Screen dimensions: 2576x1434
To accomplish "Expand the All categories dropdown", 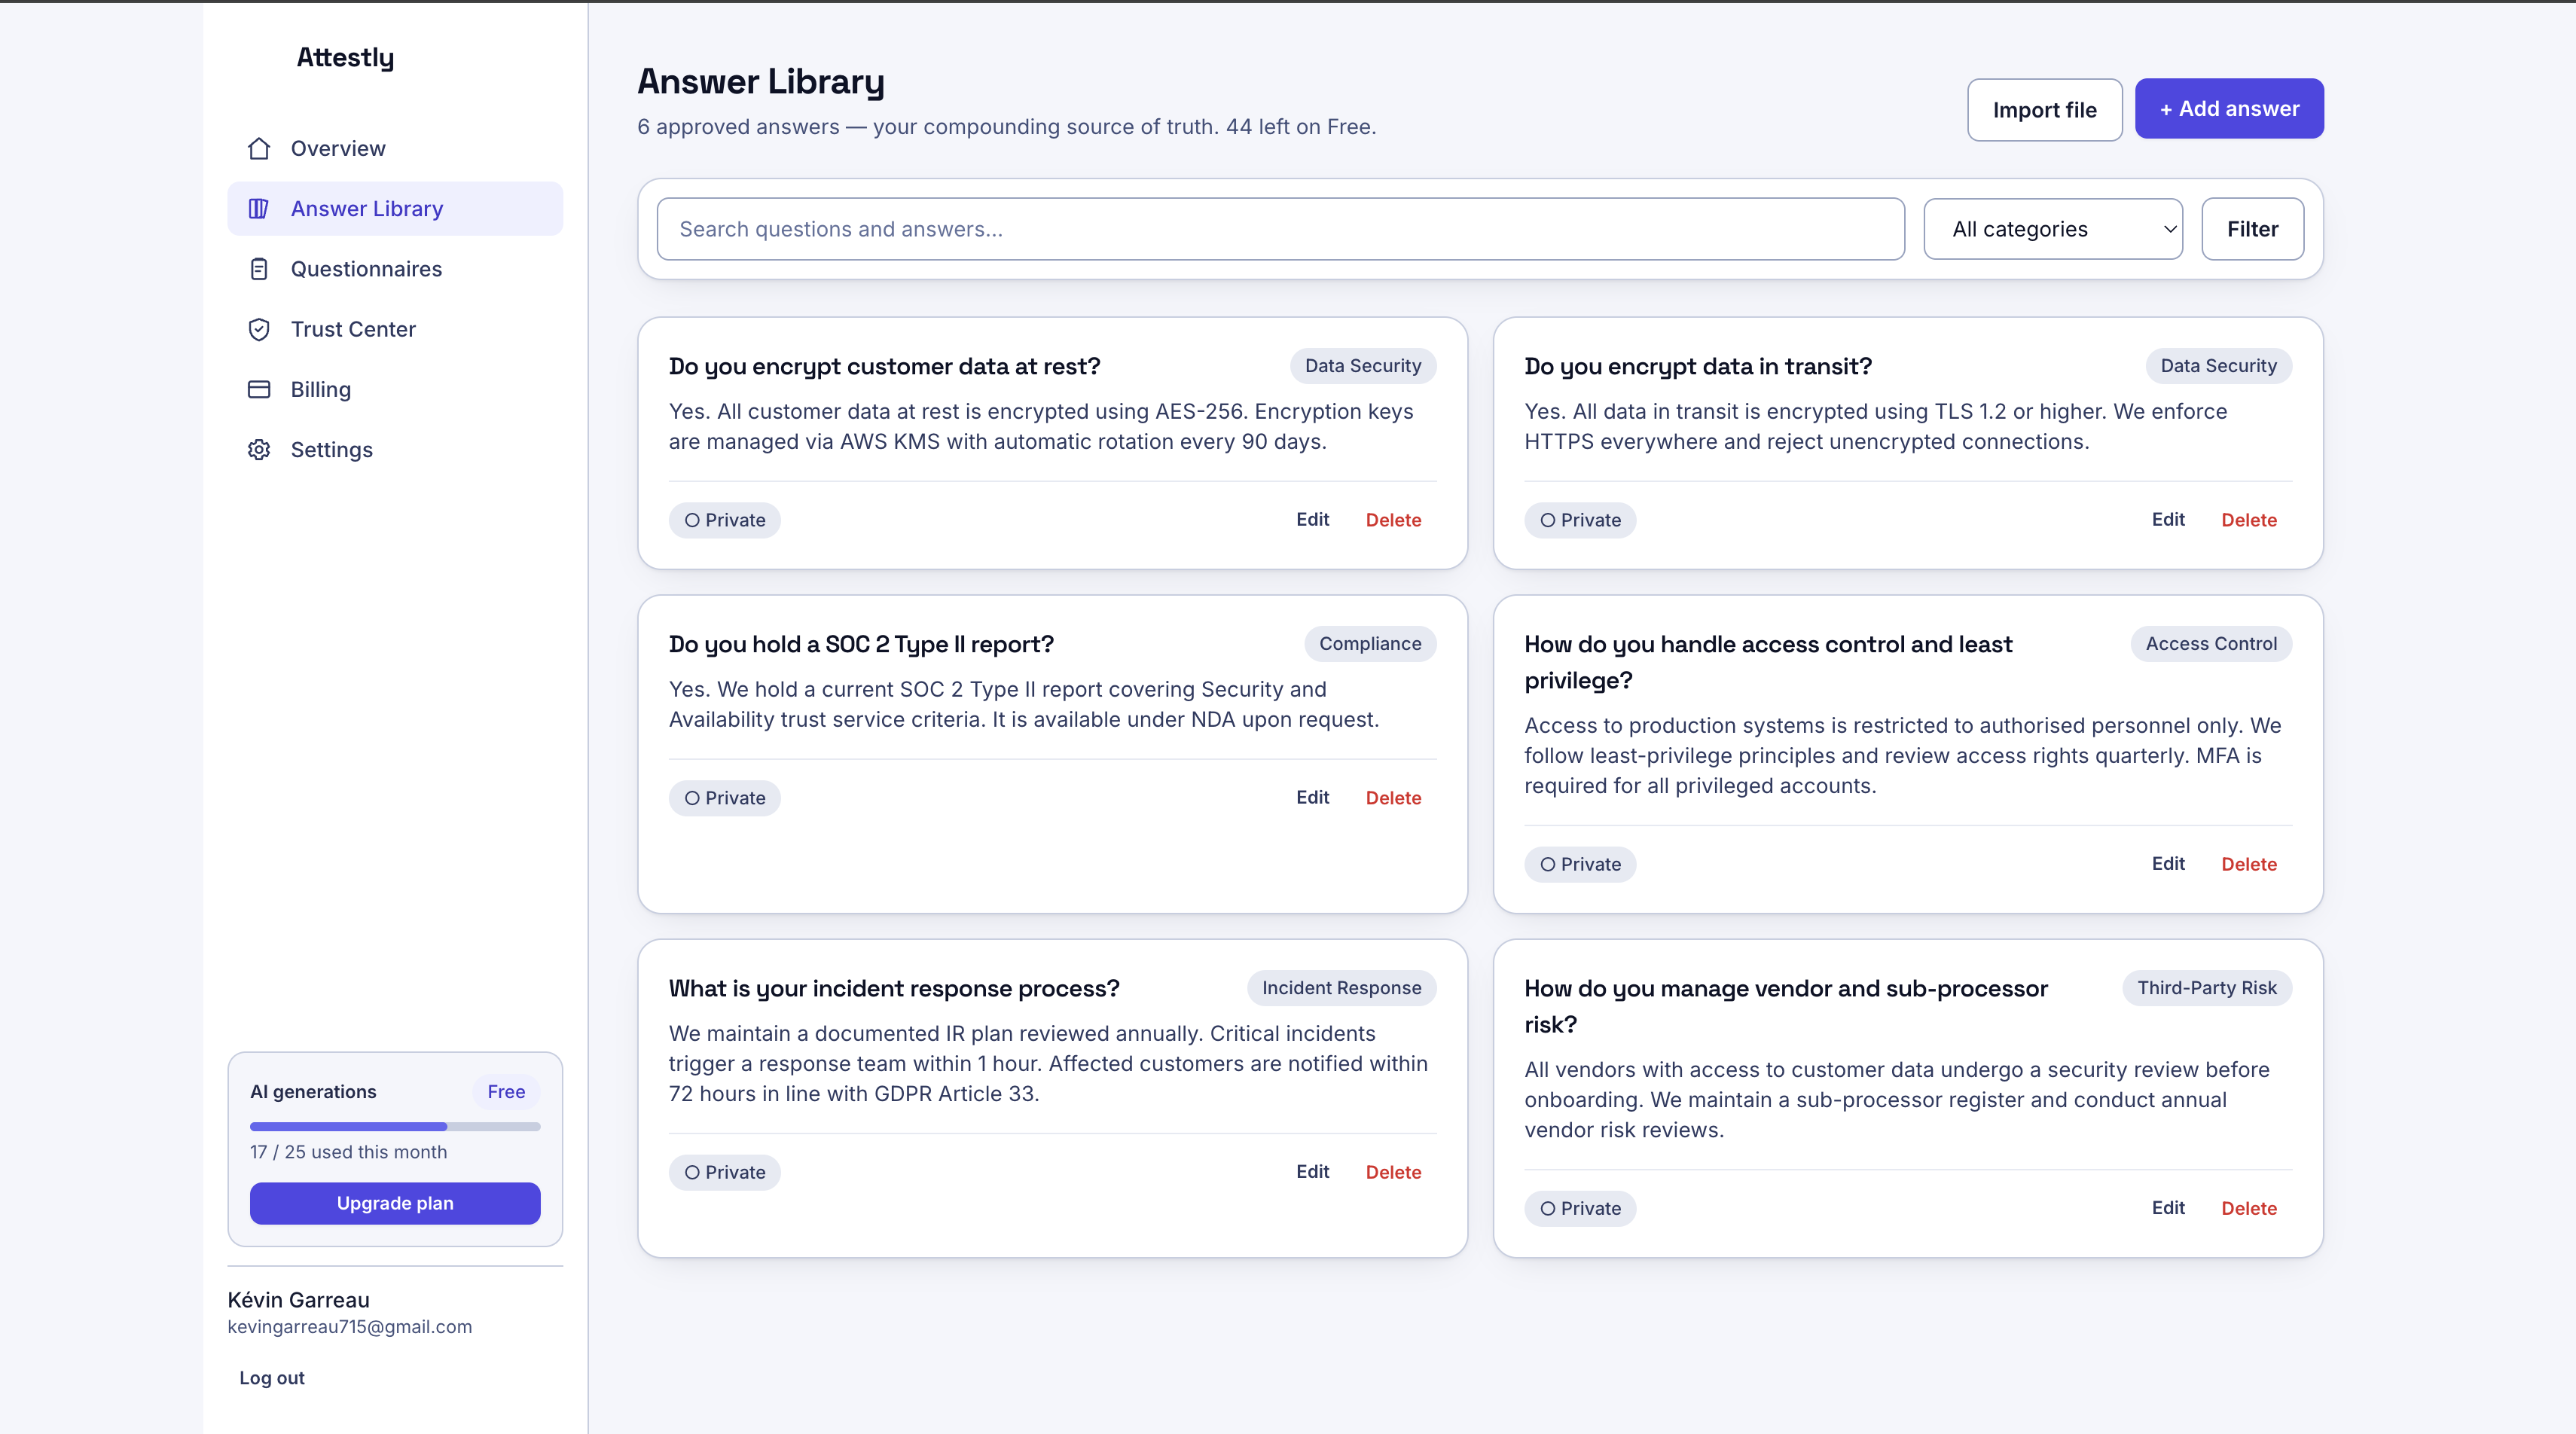I will tap(2053, 229).
